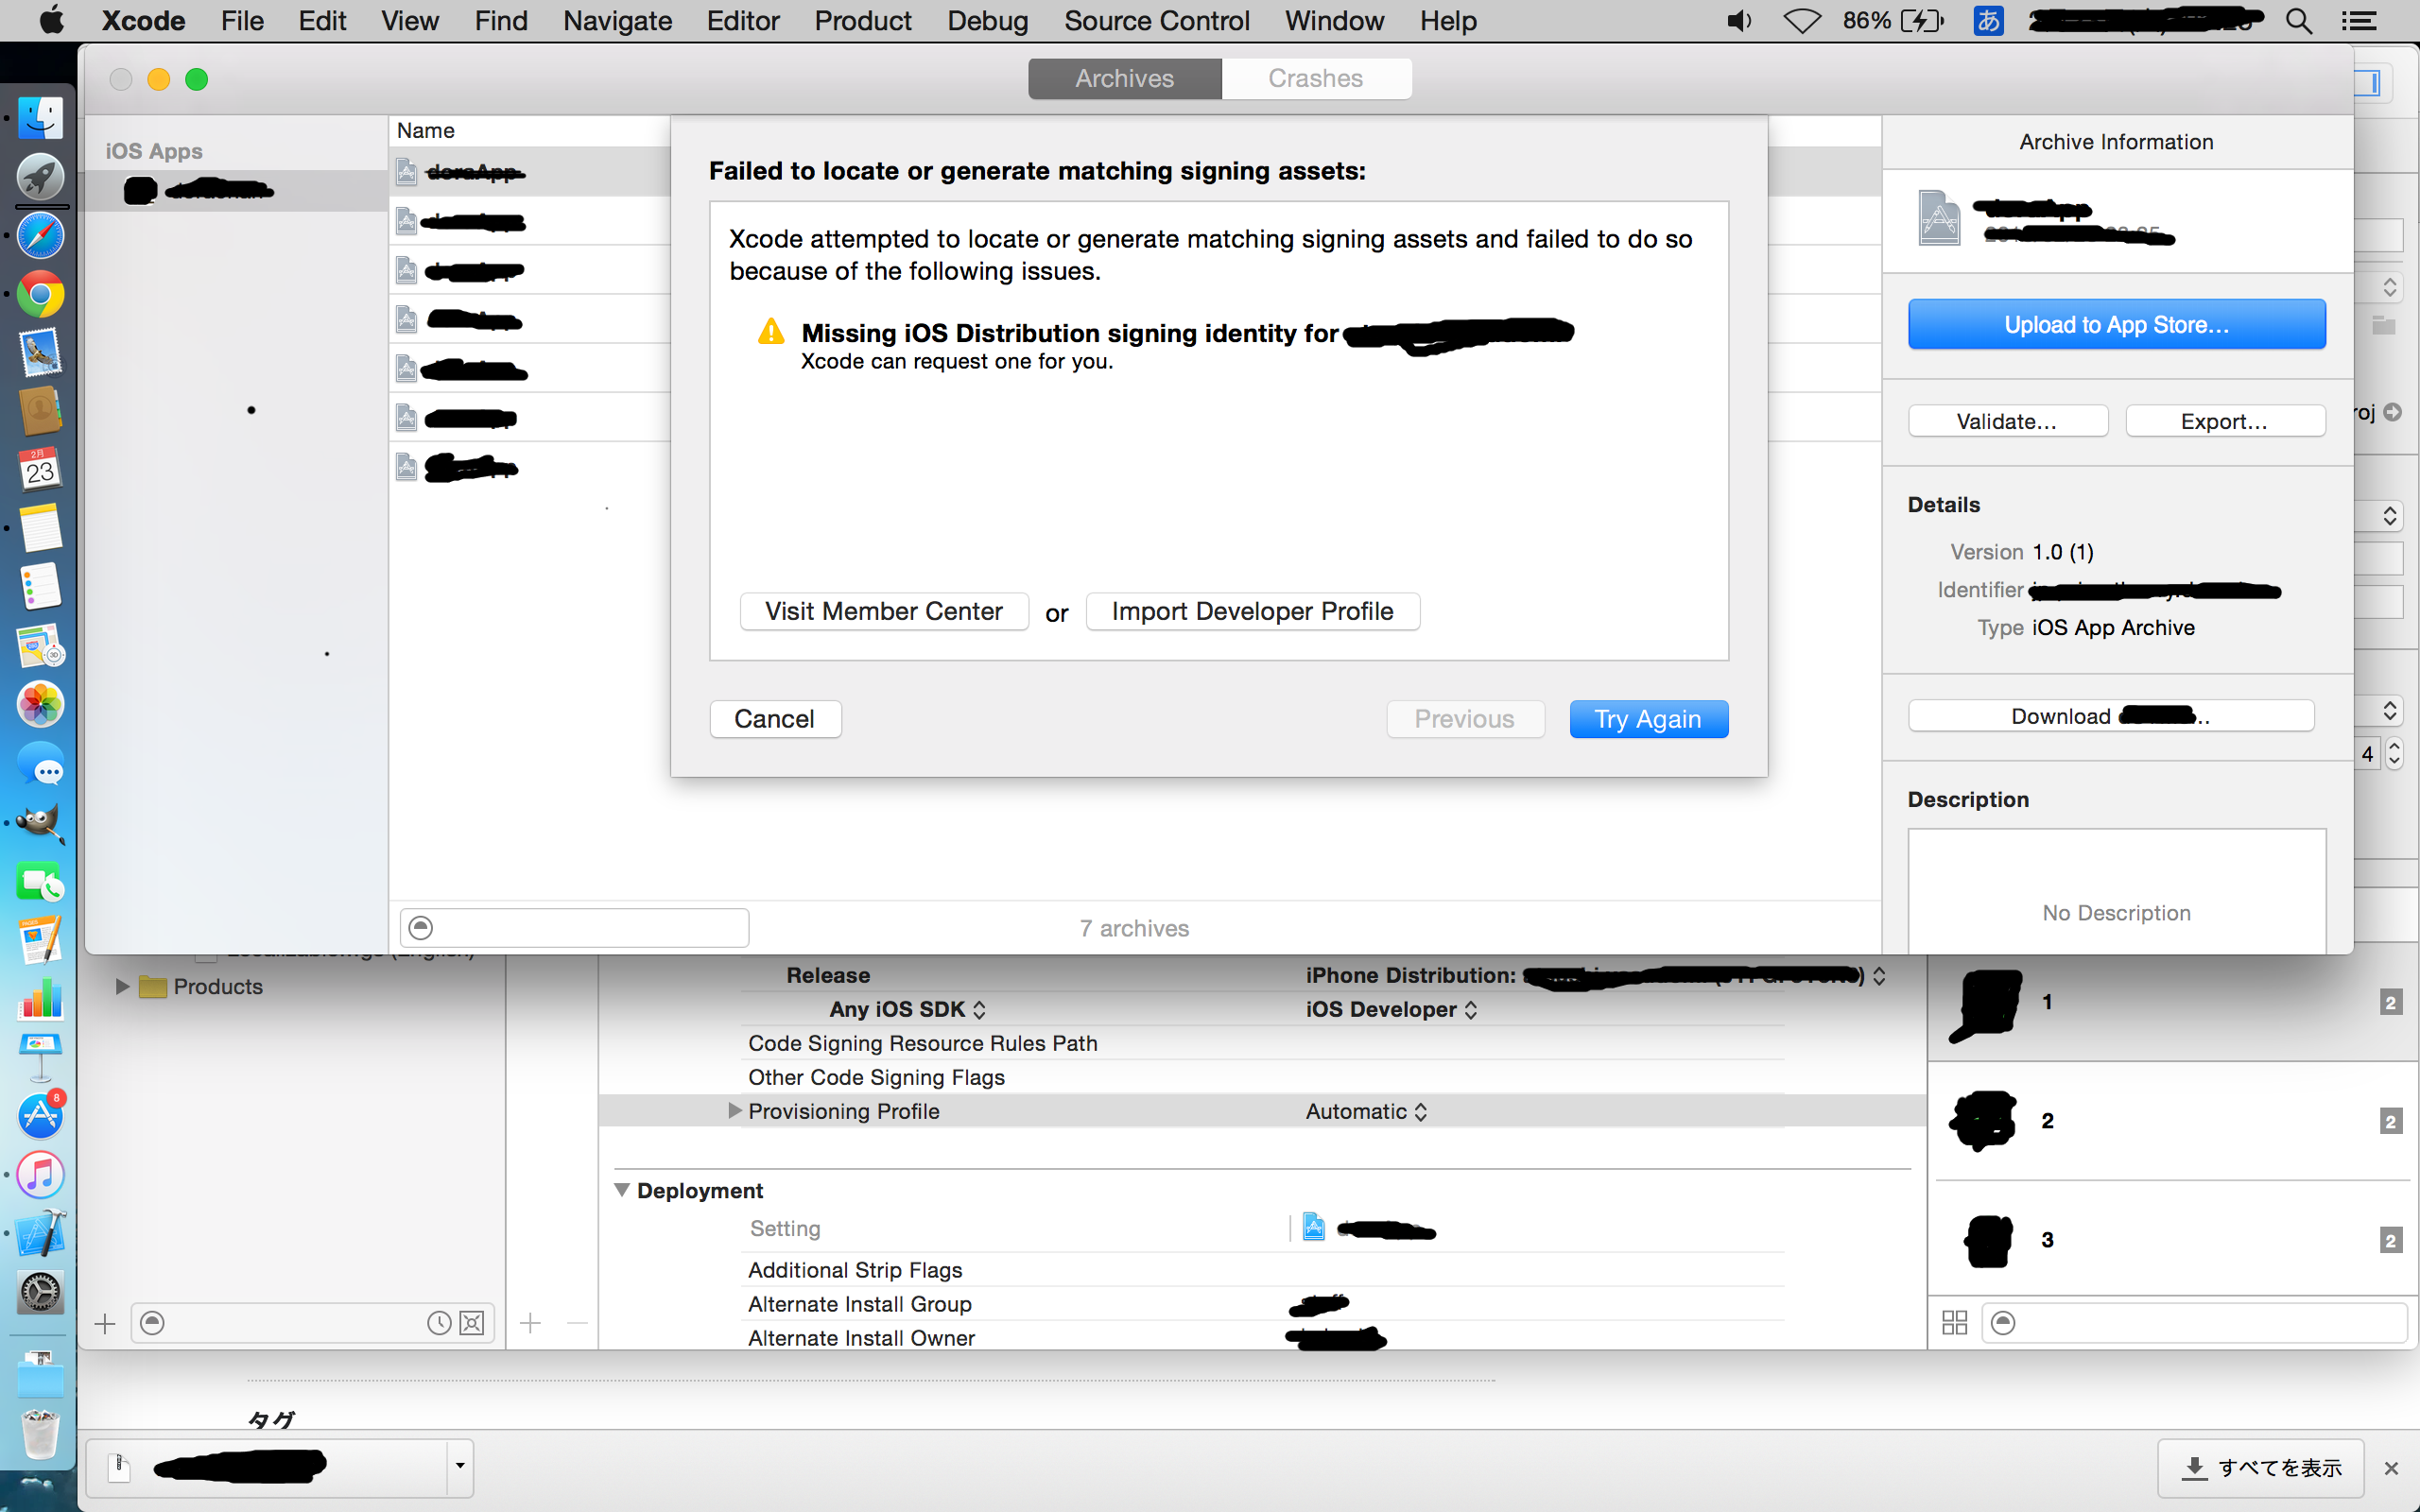
Task: Click the grid view icon in library pane
Action: (1955, 1323)
